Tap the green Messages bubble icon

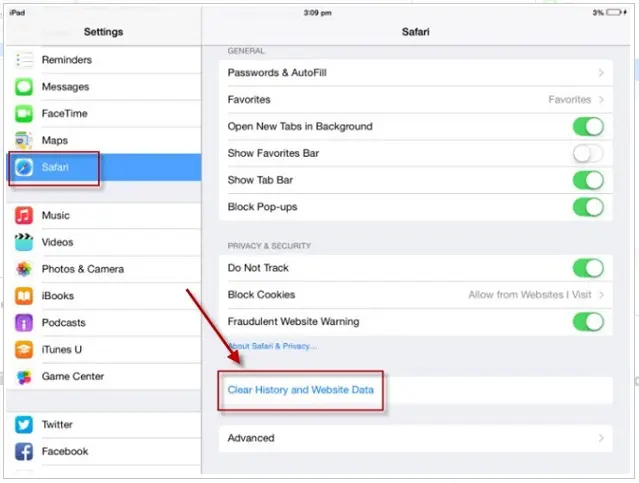(x=24, y=87)
